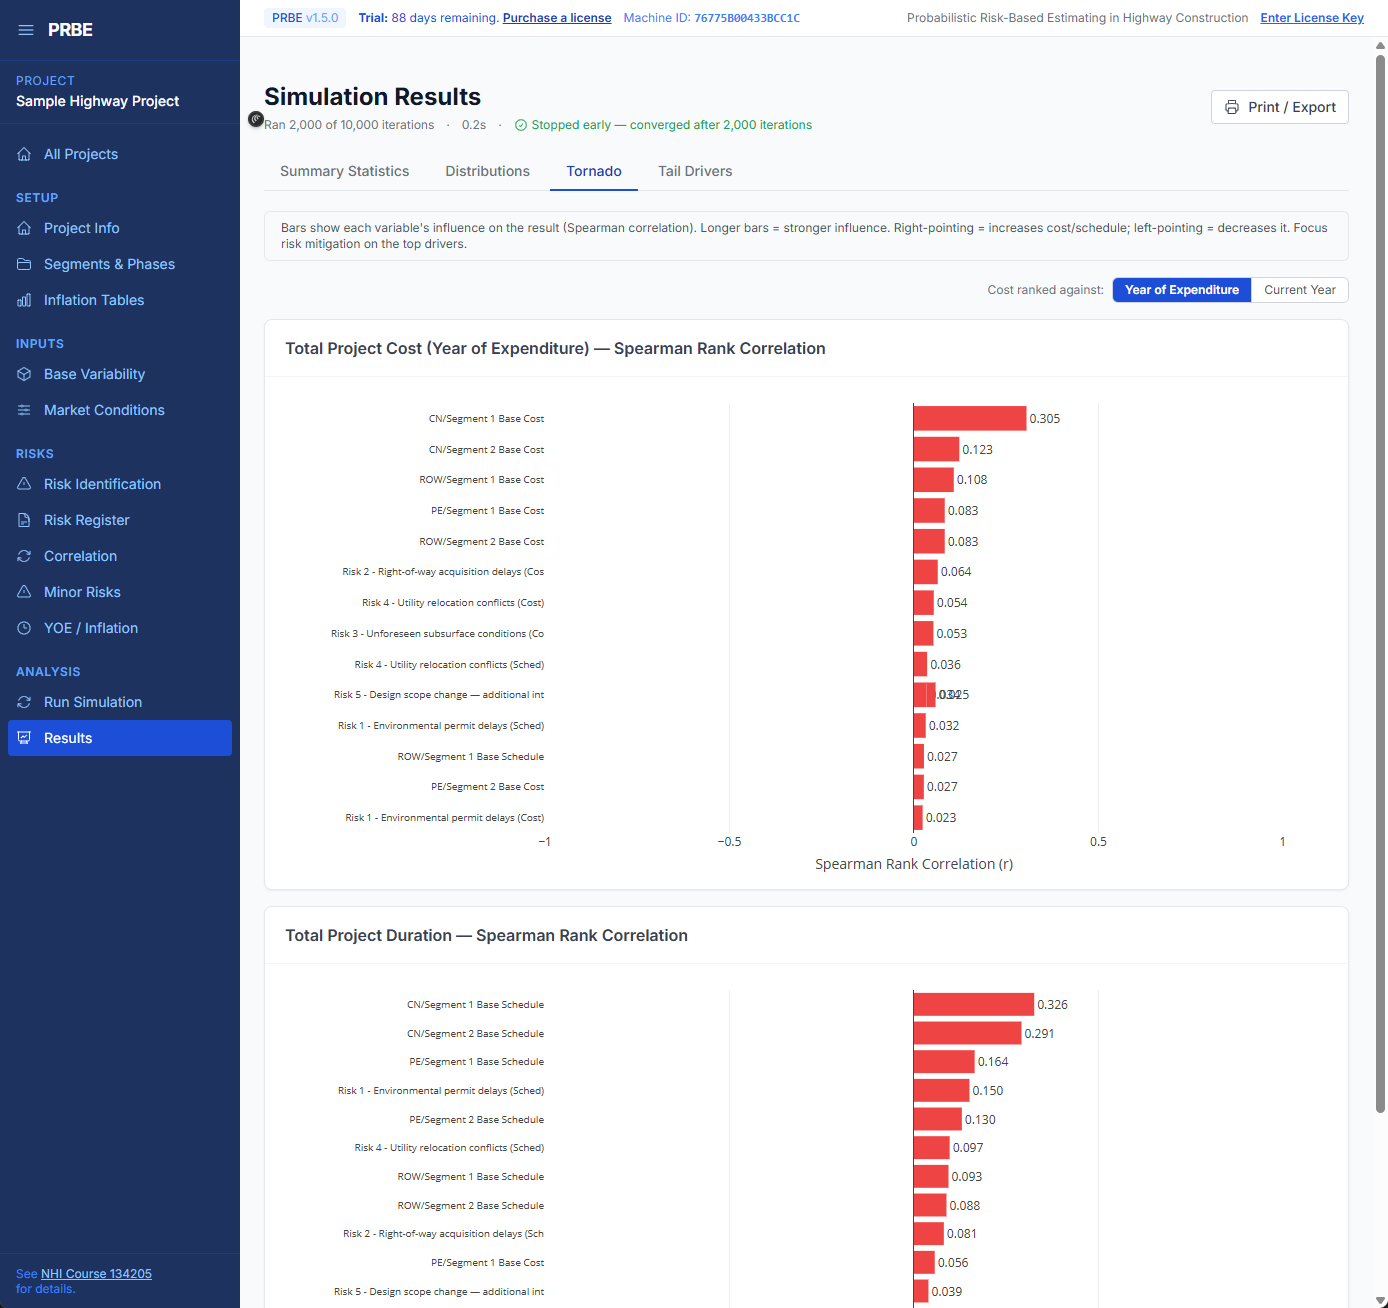Follow the Purchase a license link
The height and width of the screenshot is (1308, 1388).
click(556, 18)
